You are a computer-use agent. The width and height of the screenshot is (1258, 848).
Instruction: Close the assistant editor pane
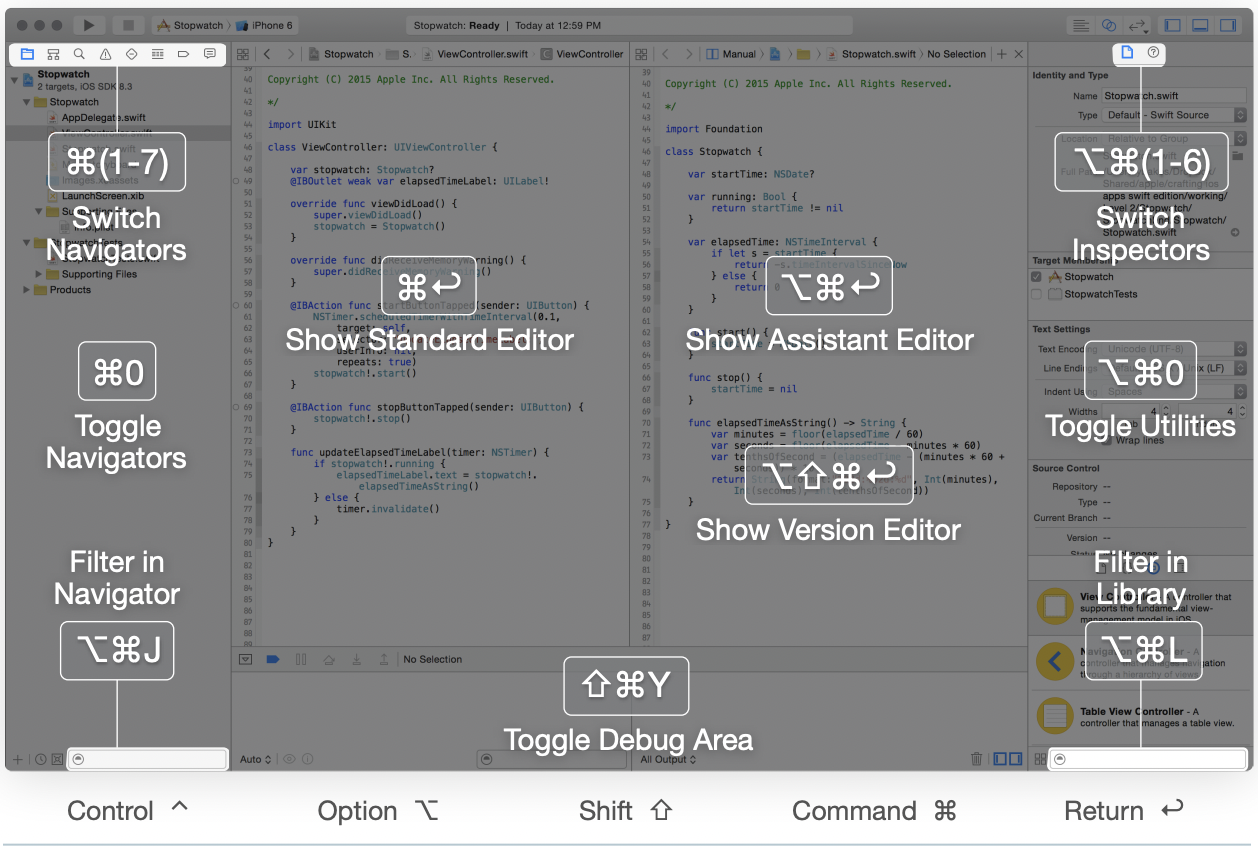click(x=1018, y=54)
